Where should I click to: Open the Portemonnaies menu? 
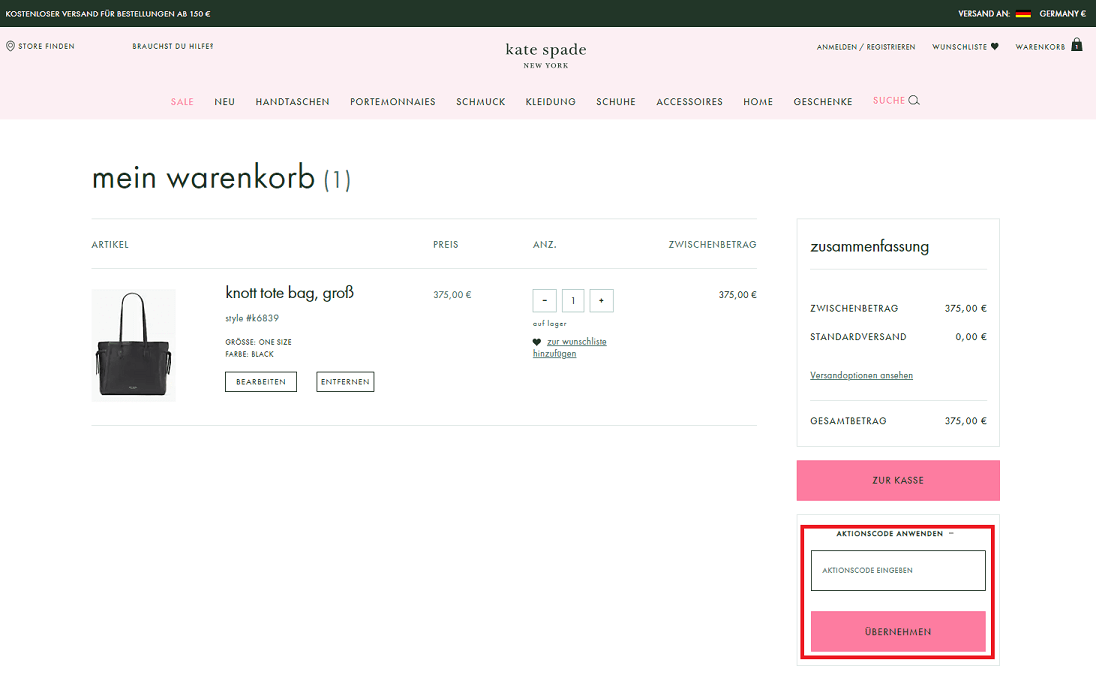tap(393, 102)
